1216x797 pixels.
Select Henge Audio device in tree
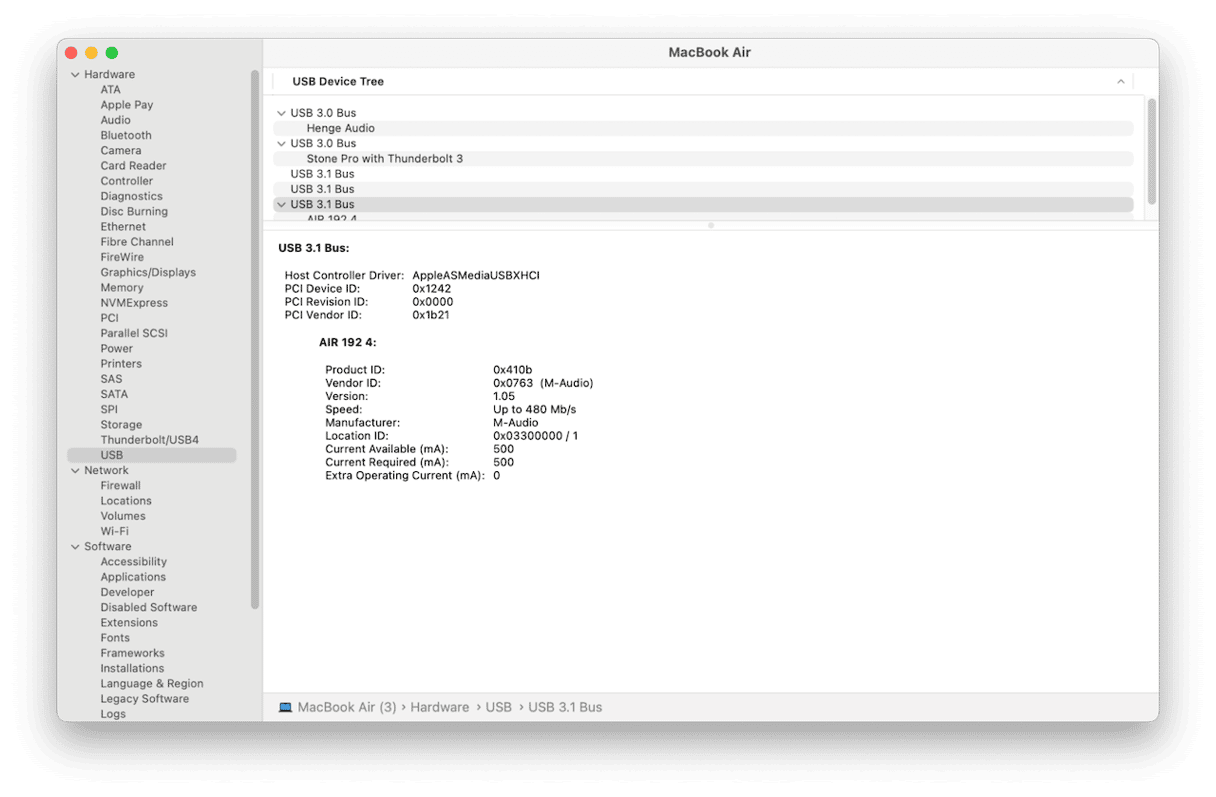click(340, 128)
